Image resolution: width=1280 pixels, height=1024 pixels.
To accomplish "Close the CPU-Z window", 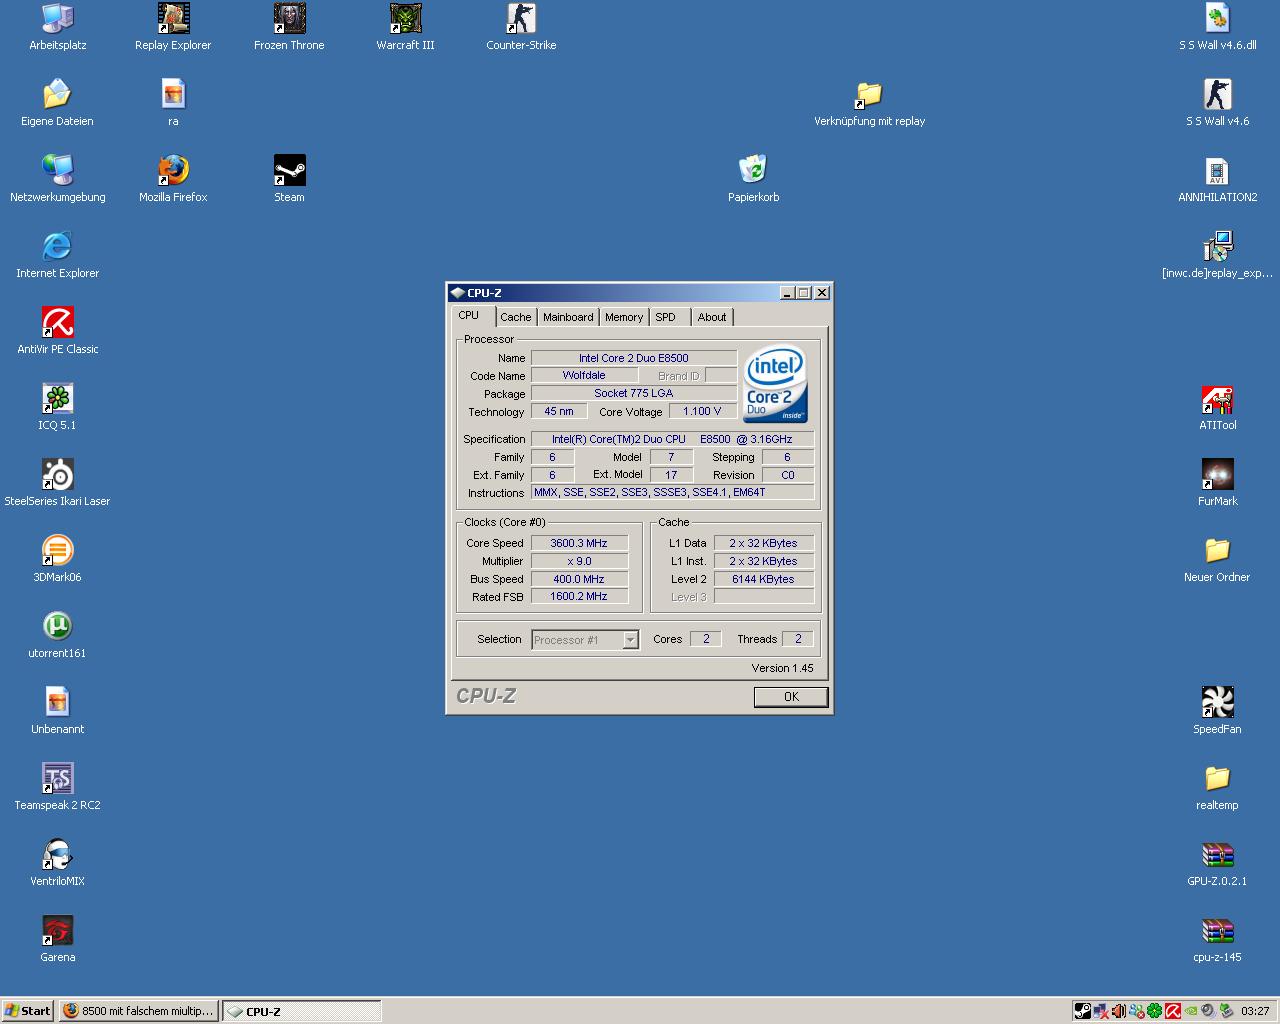I will pos(821,293).
